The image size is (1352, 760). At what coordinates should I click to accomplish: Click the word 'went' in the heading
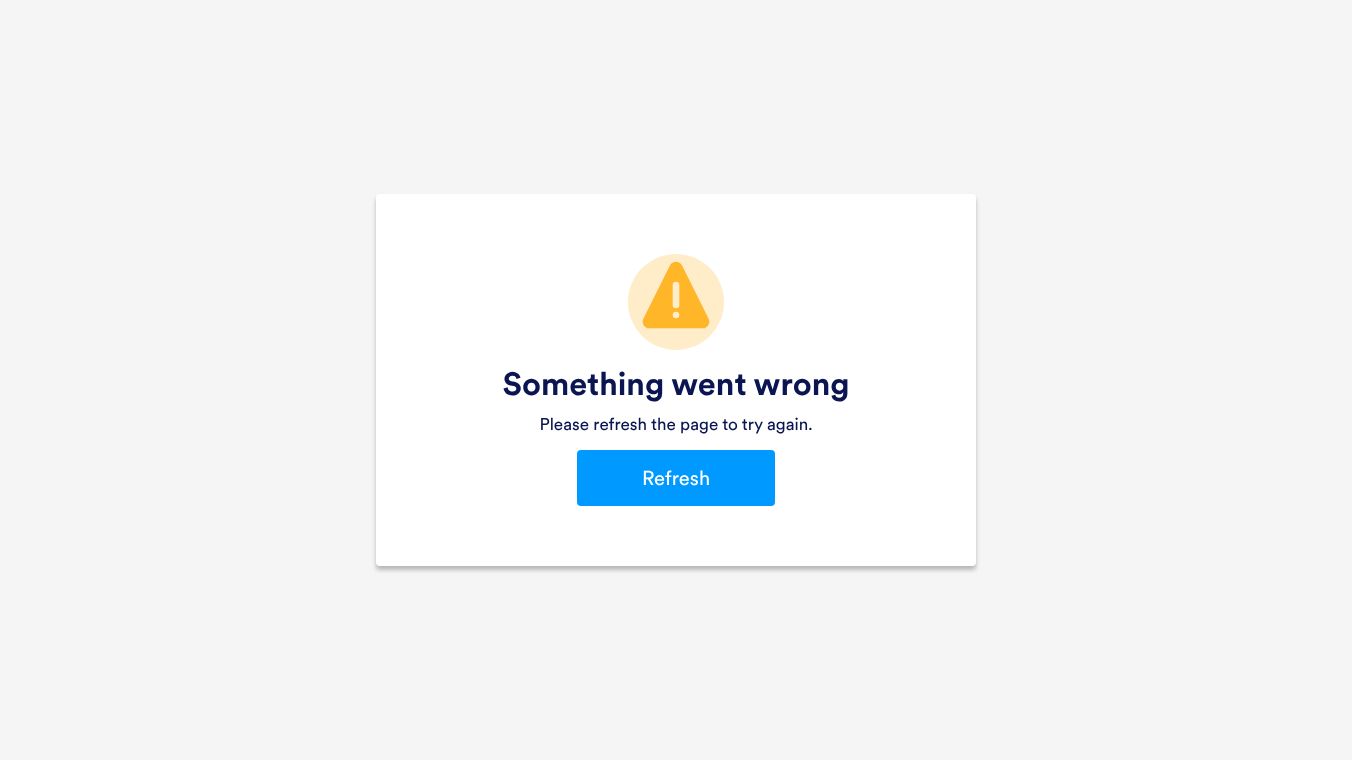pos(712,385)
